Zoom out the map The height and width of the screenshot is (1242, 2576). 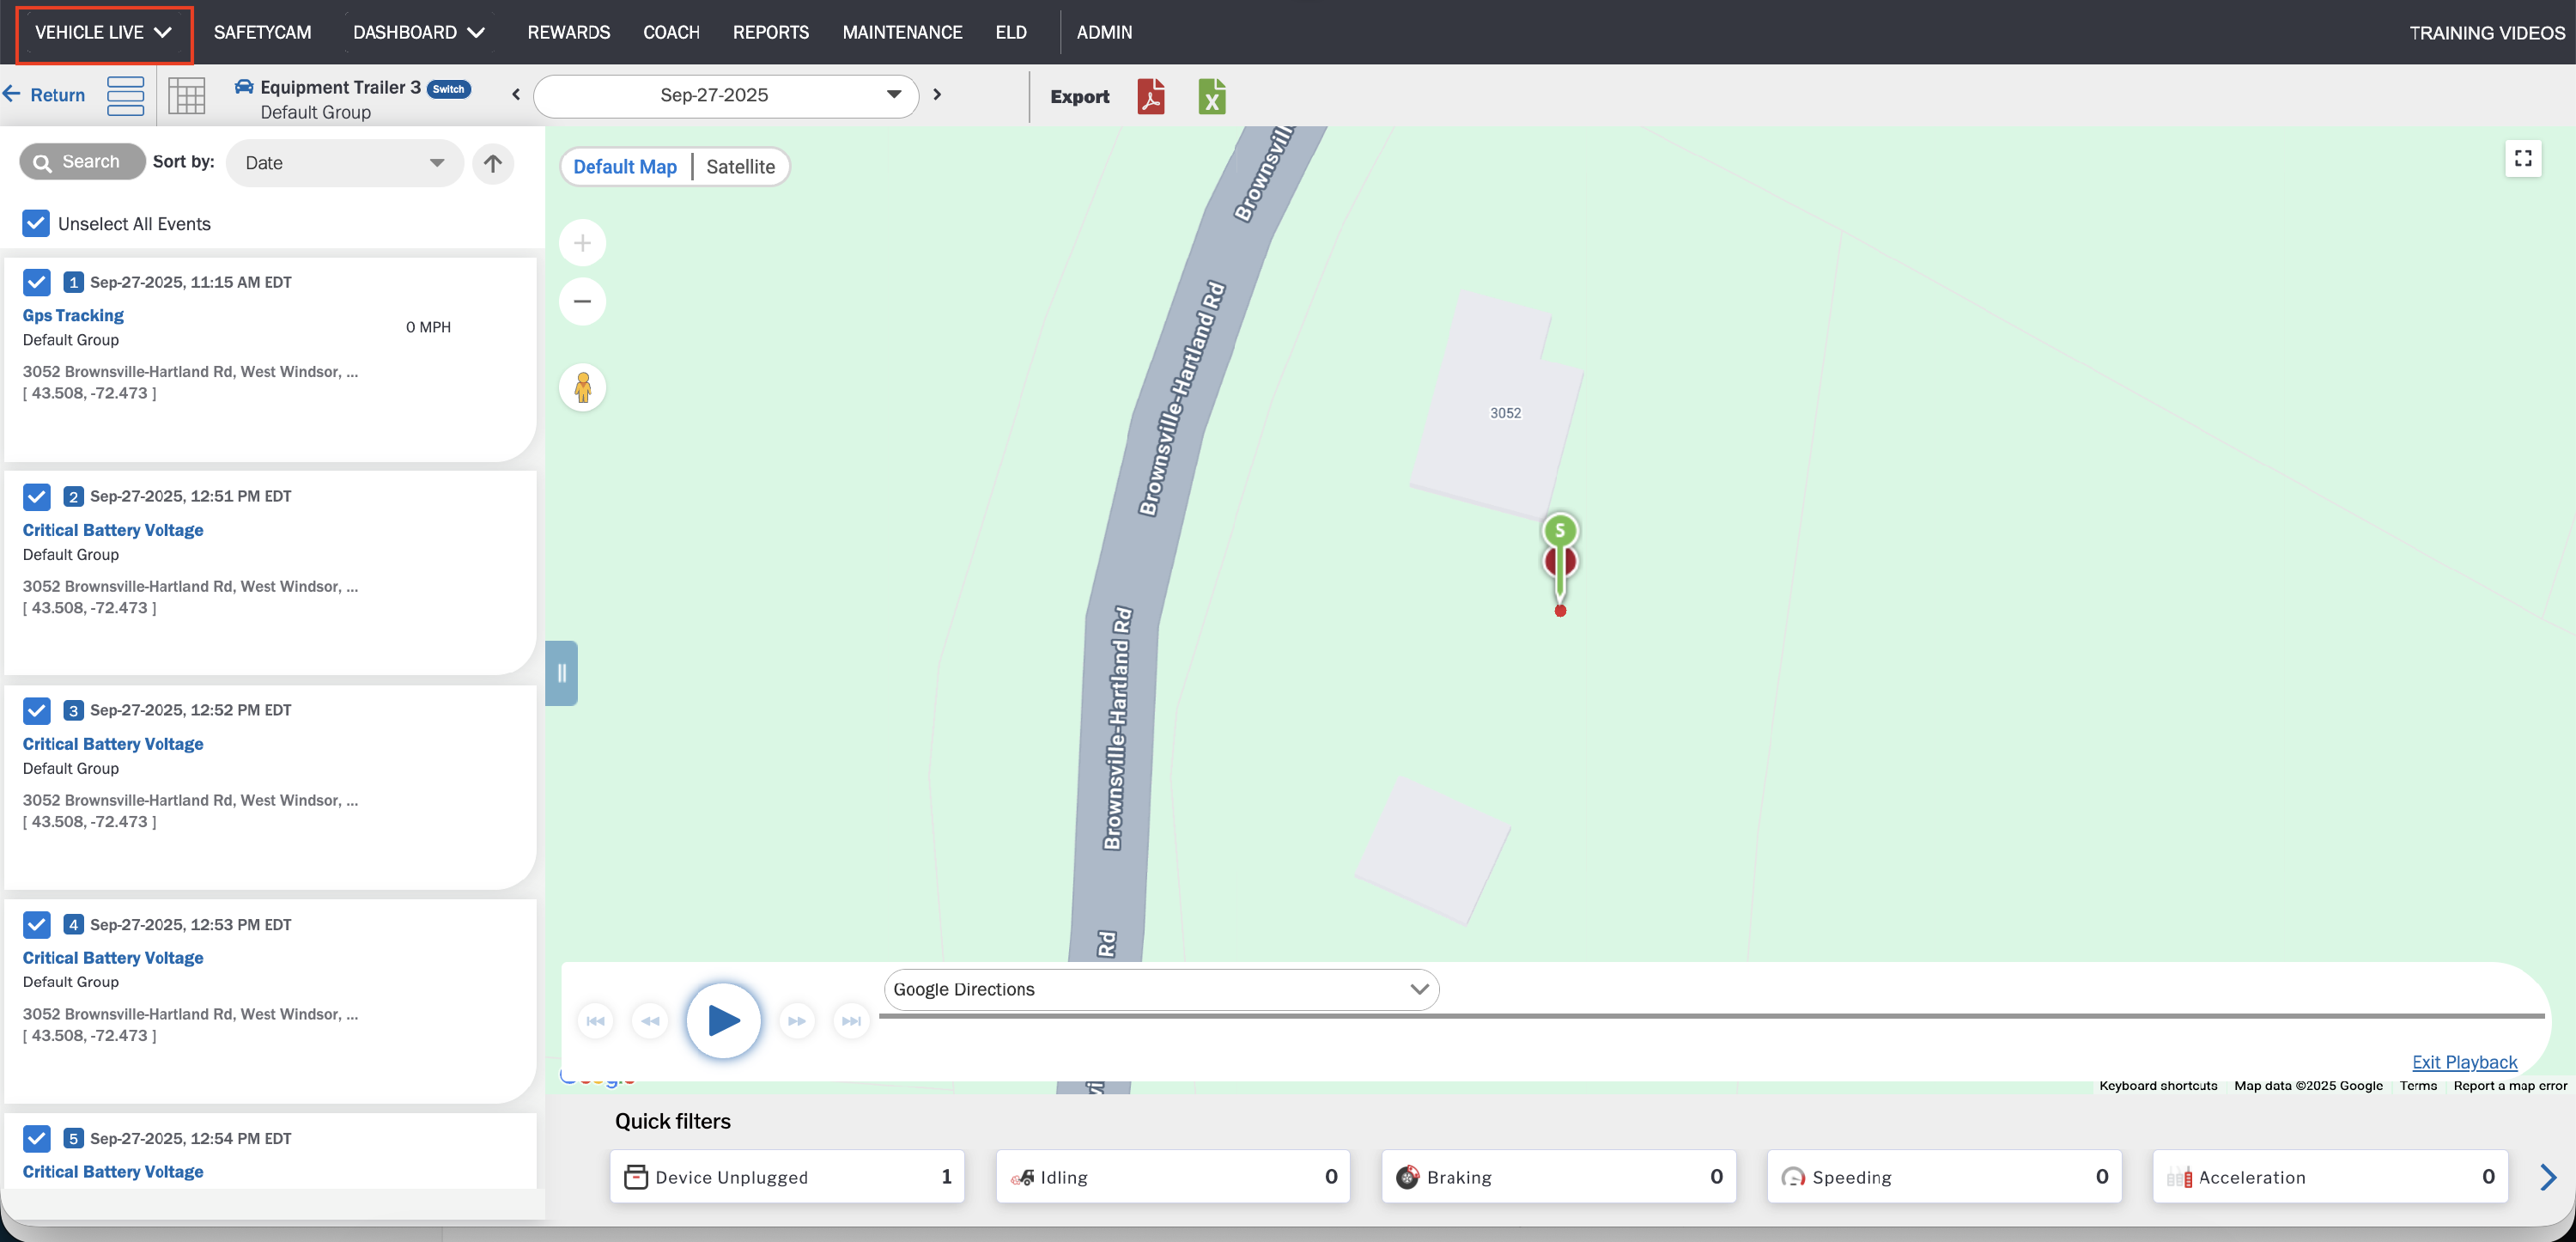click(x=583, y=302)
